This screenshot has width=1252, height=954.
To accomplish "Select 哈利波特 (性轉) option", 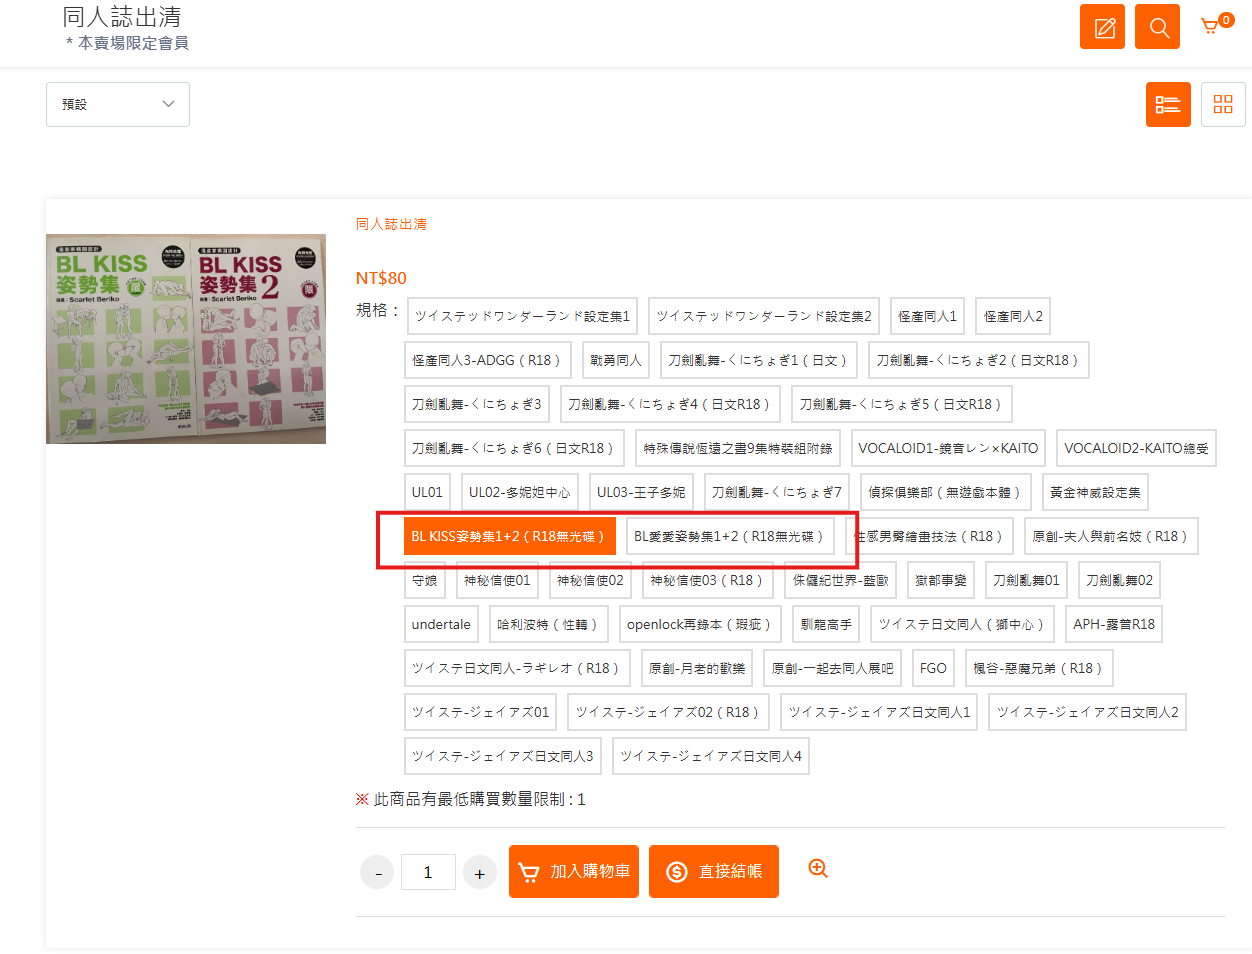I will pos(549,624).
